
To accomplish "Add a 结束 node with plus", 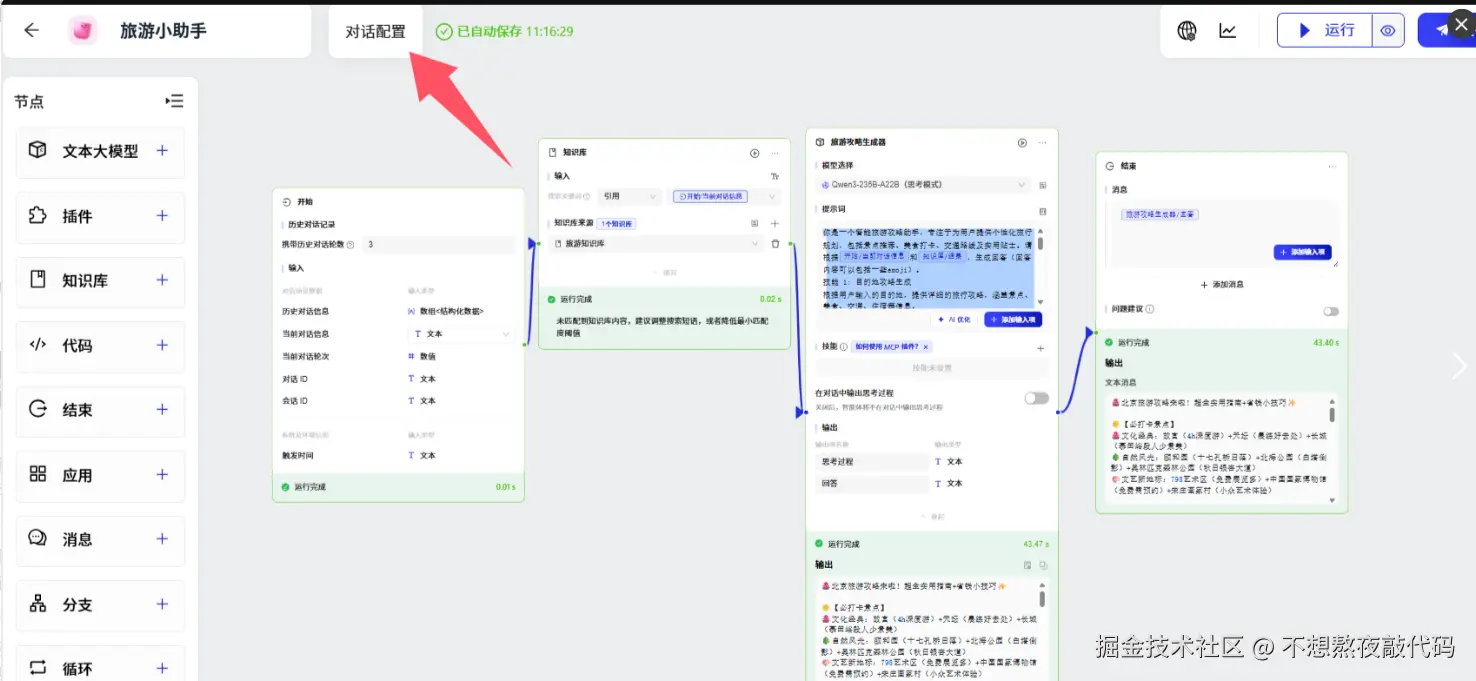I will pos(162,410).
